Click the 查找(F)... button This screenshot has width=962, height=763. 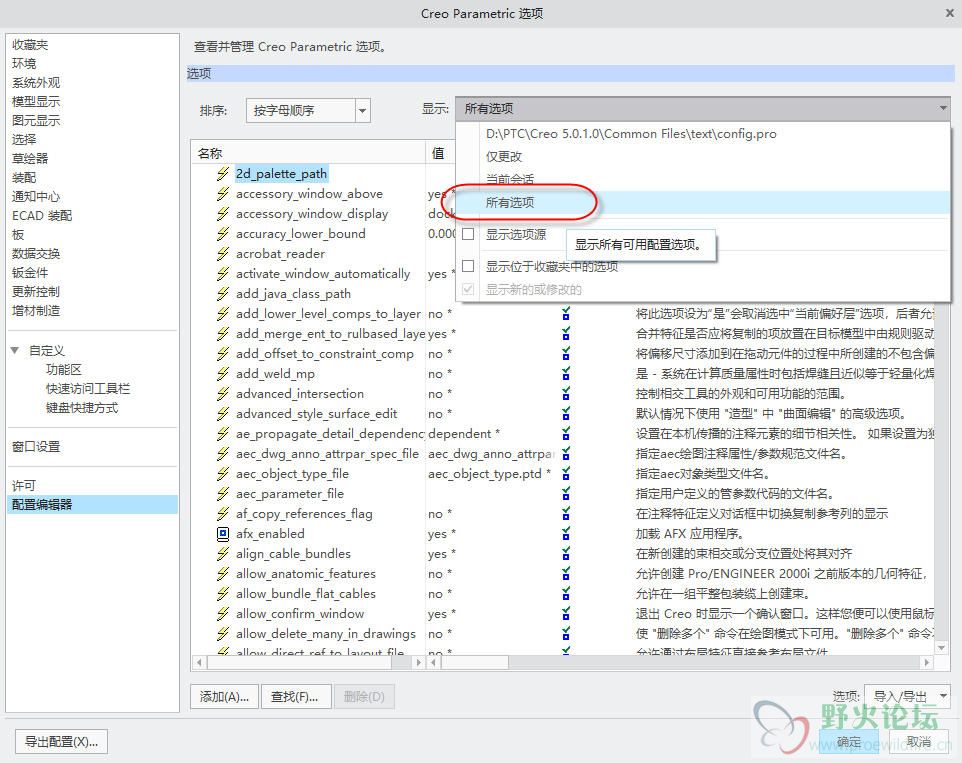(297, 697)
